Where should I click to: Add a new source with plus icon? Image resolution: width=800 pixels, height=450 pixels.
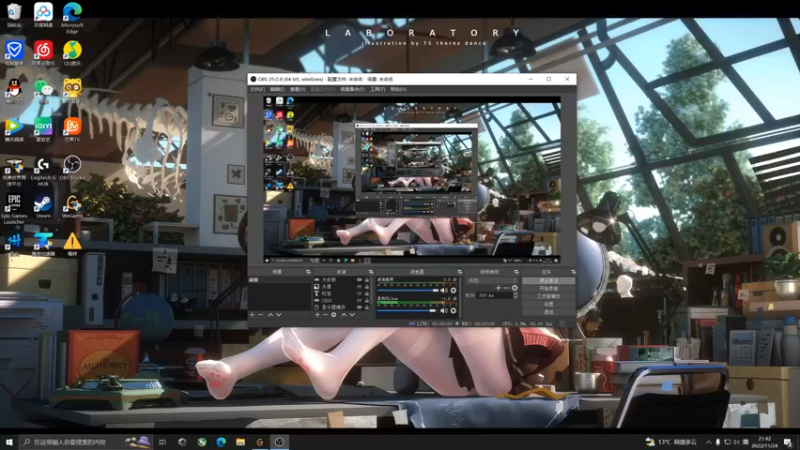(x=317, y=315)
